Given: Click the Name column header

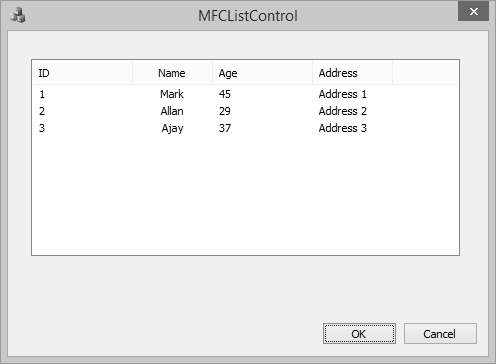Looking at the screenshot, I should click(x=172, y=73).
